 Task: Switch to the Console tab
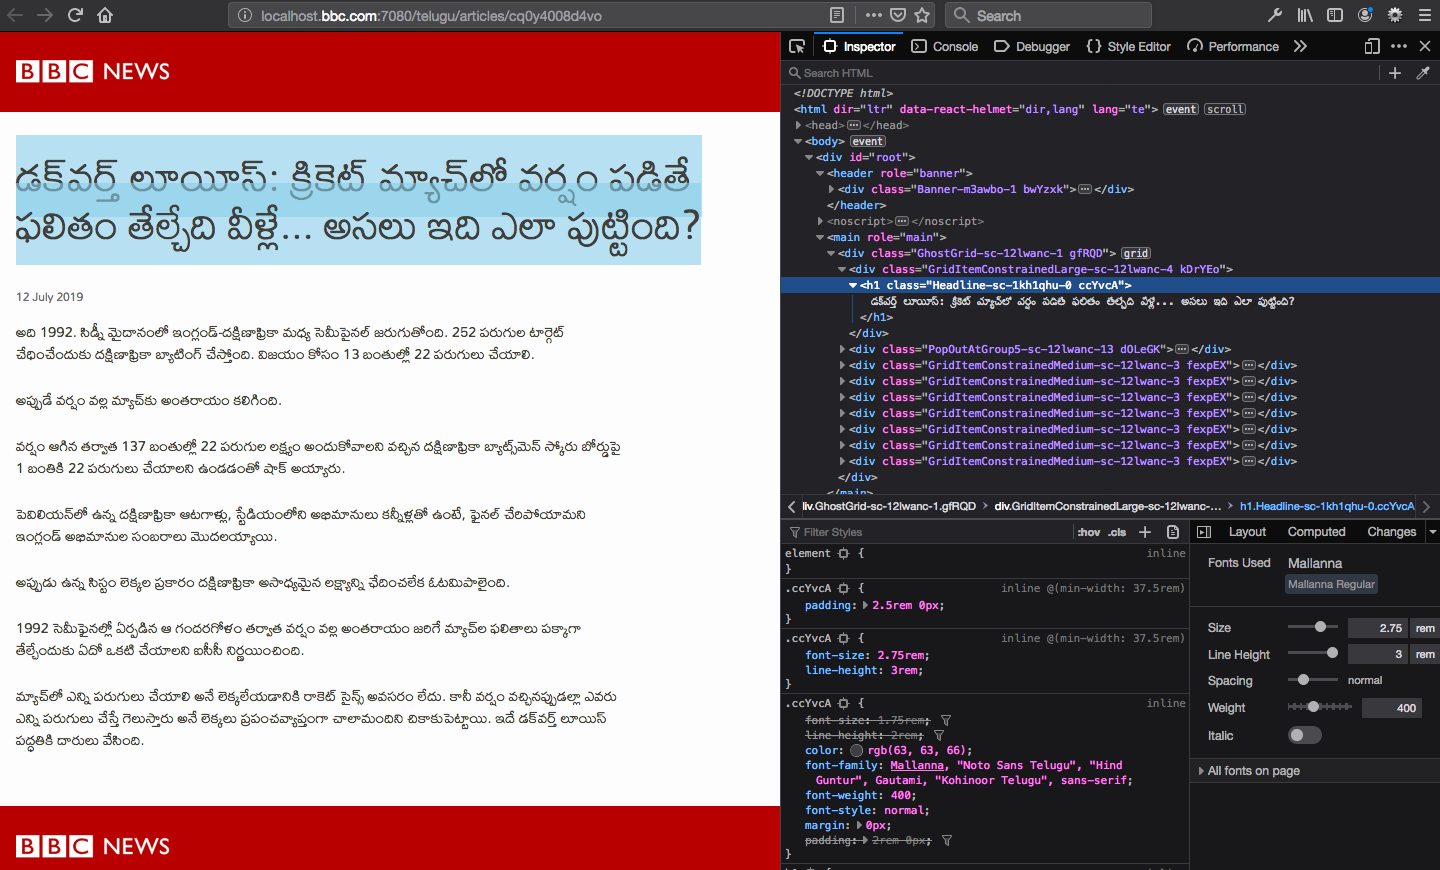[944, 46]
